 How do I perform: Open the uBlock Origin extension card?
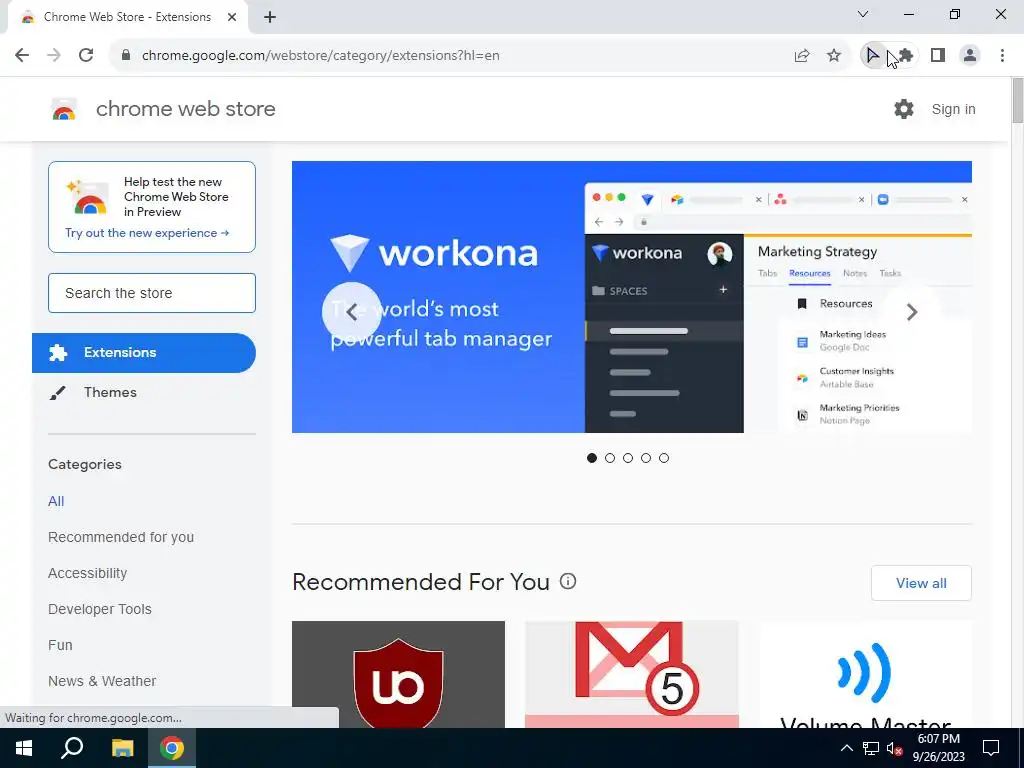(398, 675)
